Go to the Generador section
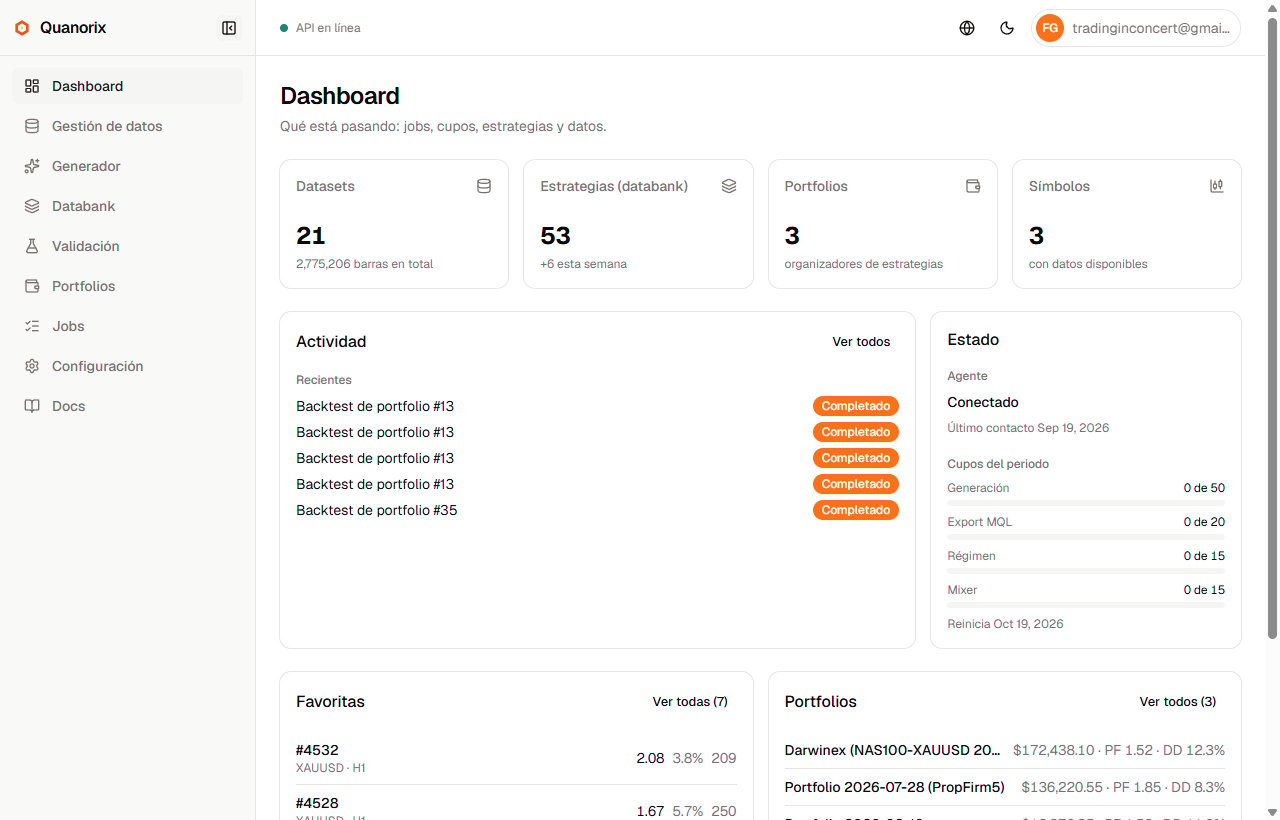This screenshot has width=1280, height=820. (x=128, y=166)
